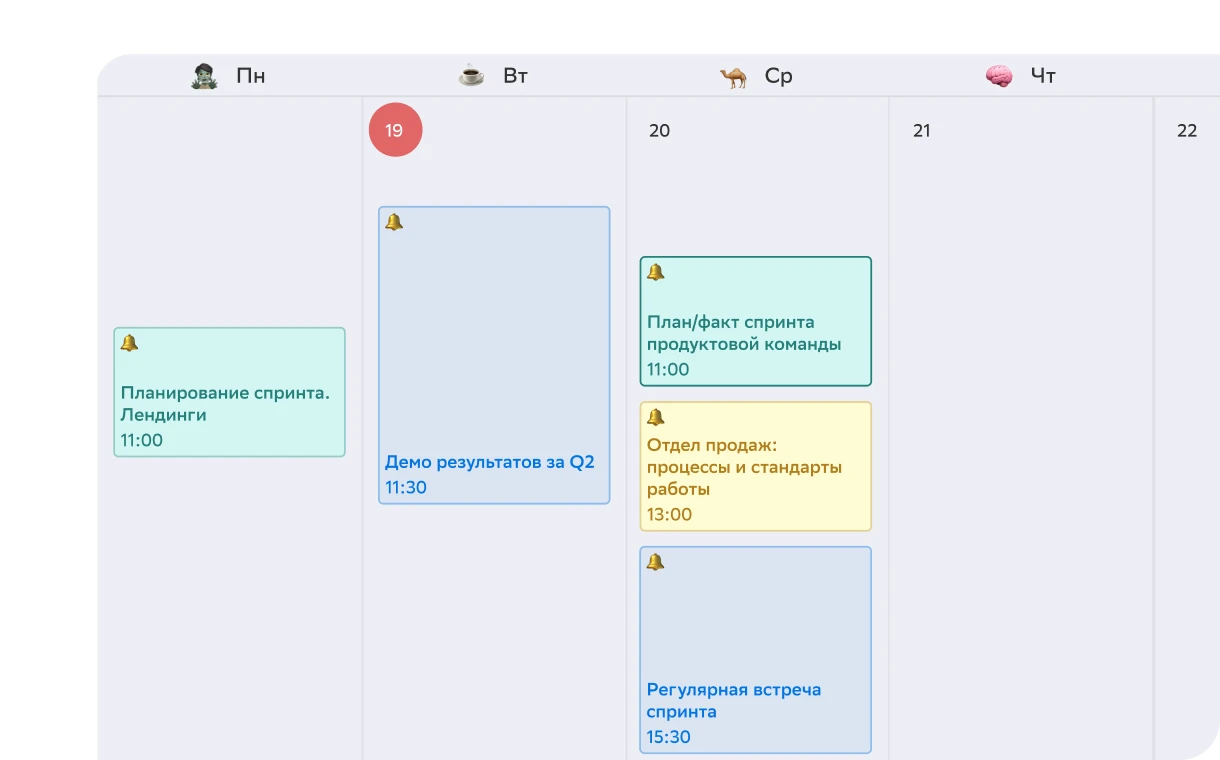1220x760 pixels.
Task: Click the zombie emoji beside Пн header
Action: click(204, 76)
